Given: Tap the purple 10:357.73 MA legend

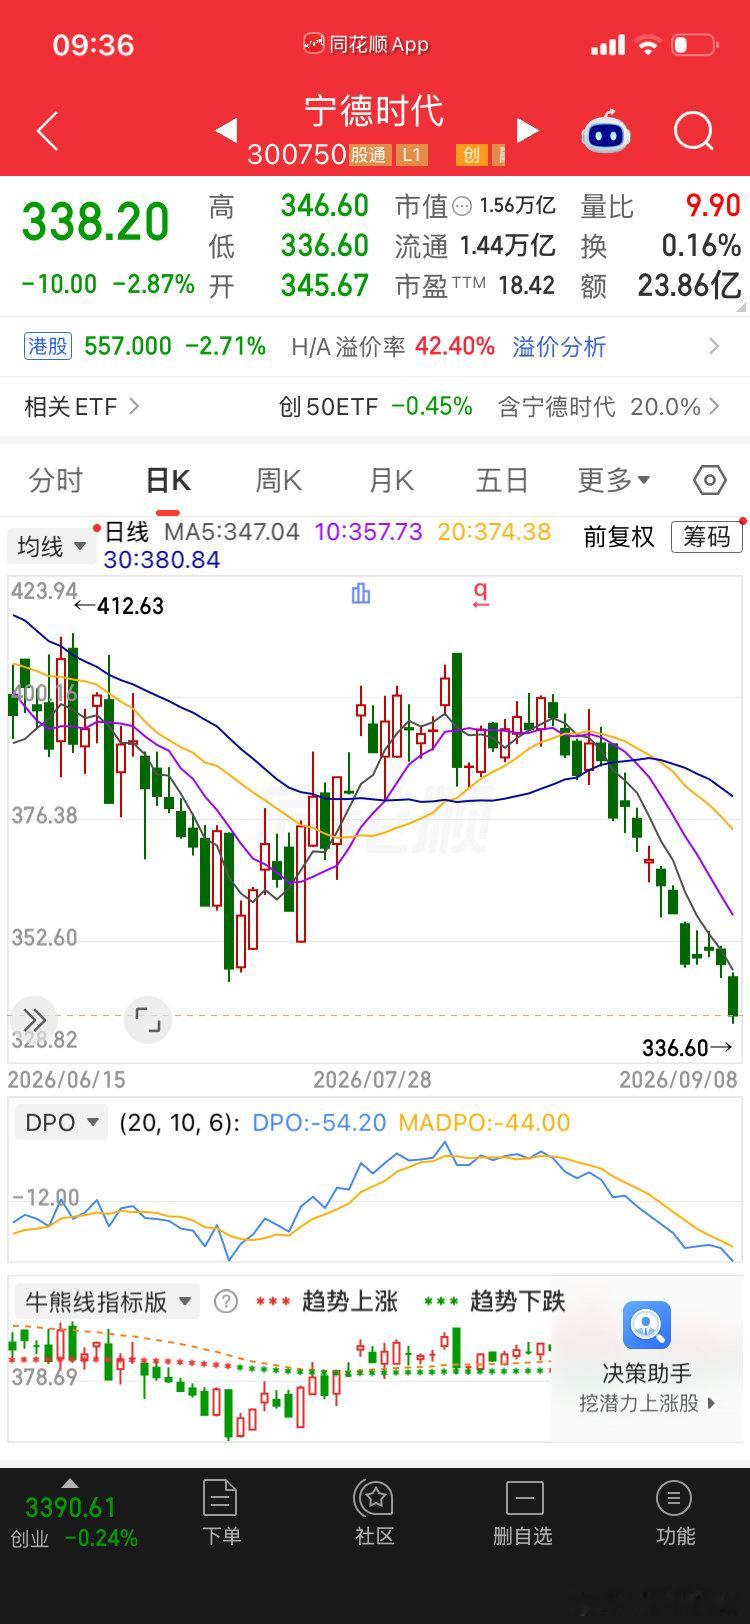Looking at the screenshot, I should click(368, 531).
